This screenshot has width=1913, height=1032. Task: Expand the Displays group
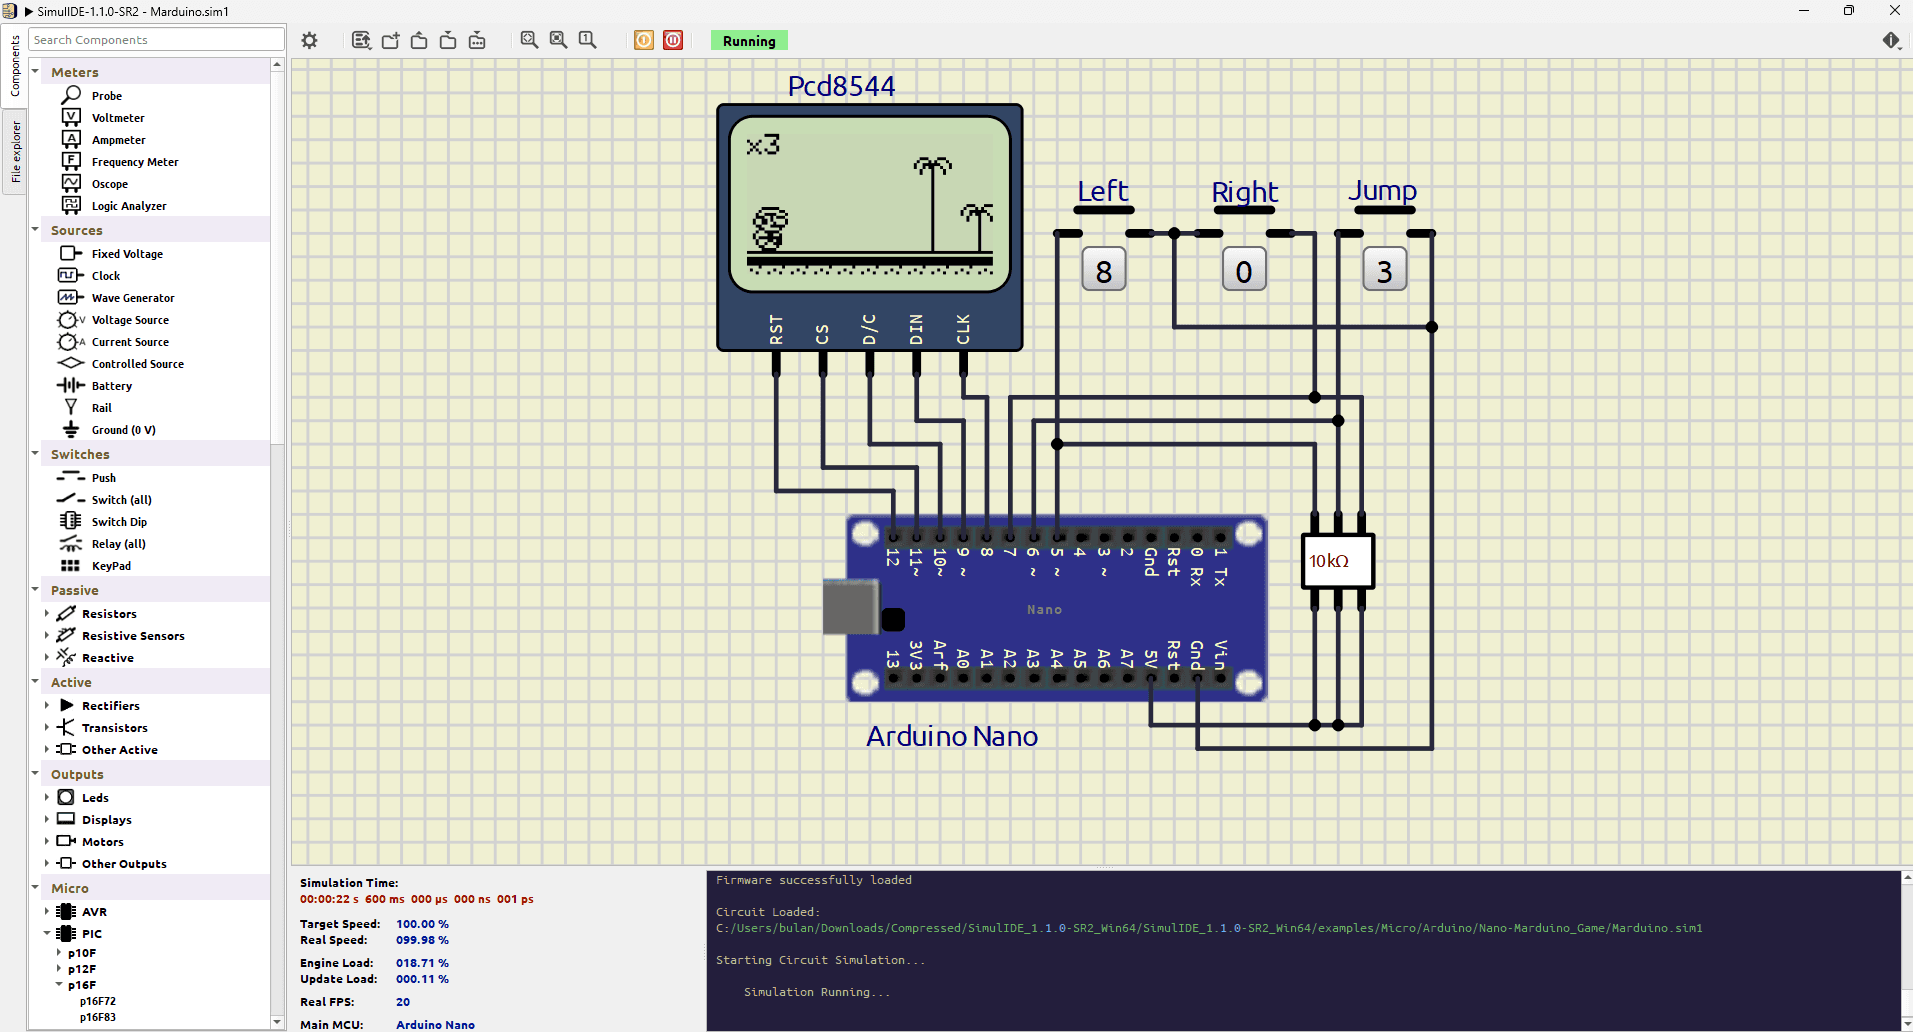pyautogui.click(x=47, y=819)
